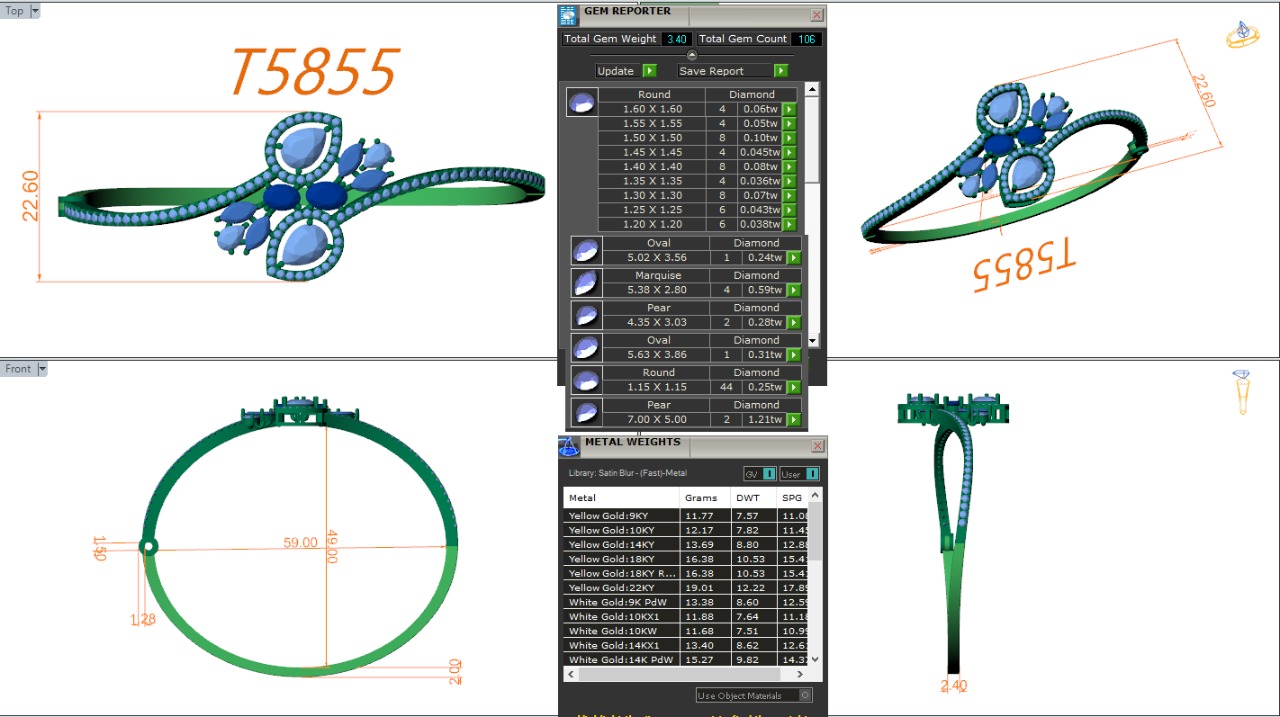
Task: Click the Metal Weights panel icon
Action: [x=569, y=446]
